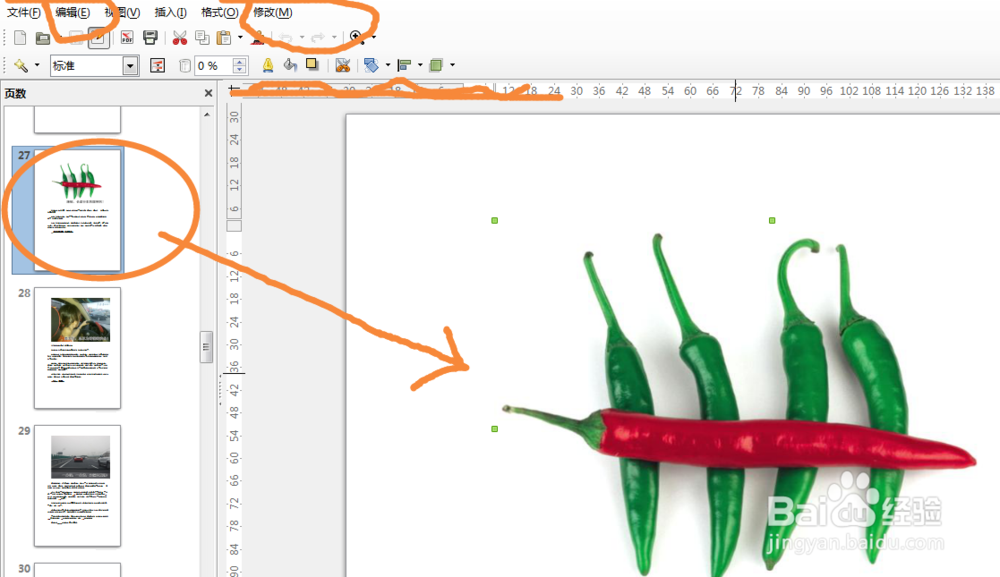Increase transparency with the up spinner

click(240, 61)
